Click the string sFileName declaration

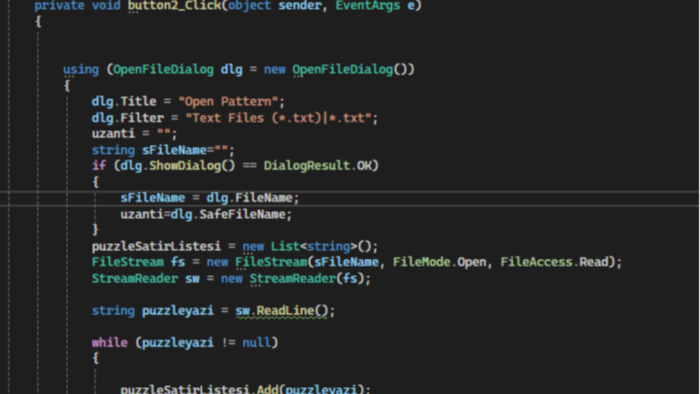163,150
